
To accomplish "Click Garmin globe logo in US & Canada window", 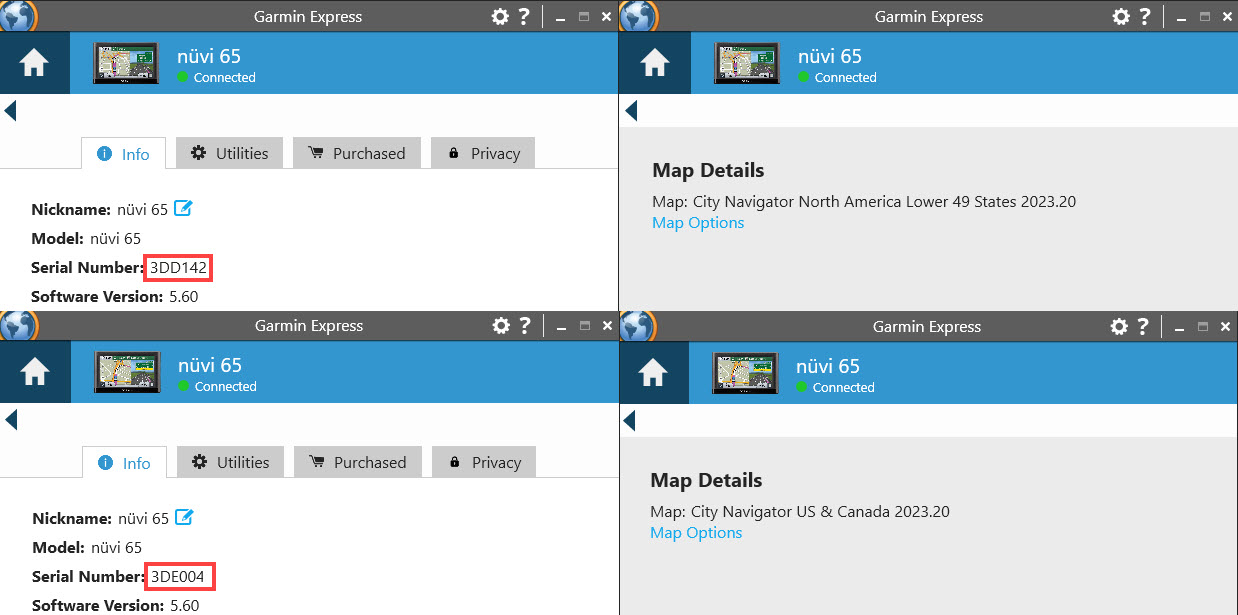I will 639,326.
